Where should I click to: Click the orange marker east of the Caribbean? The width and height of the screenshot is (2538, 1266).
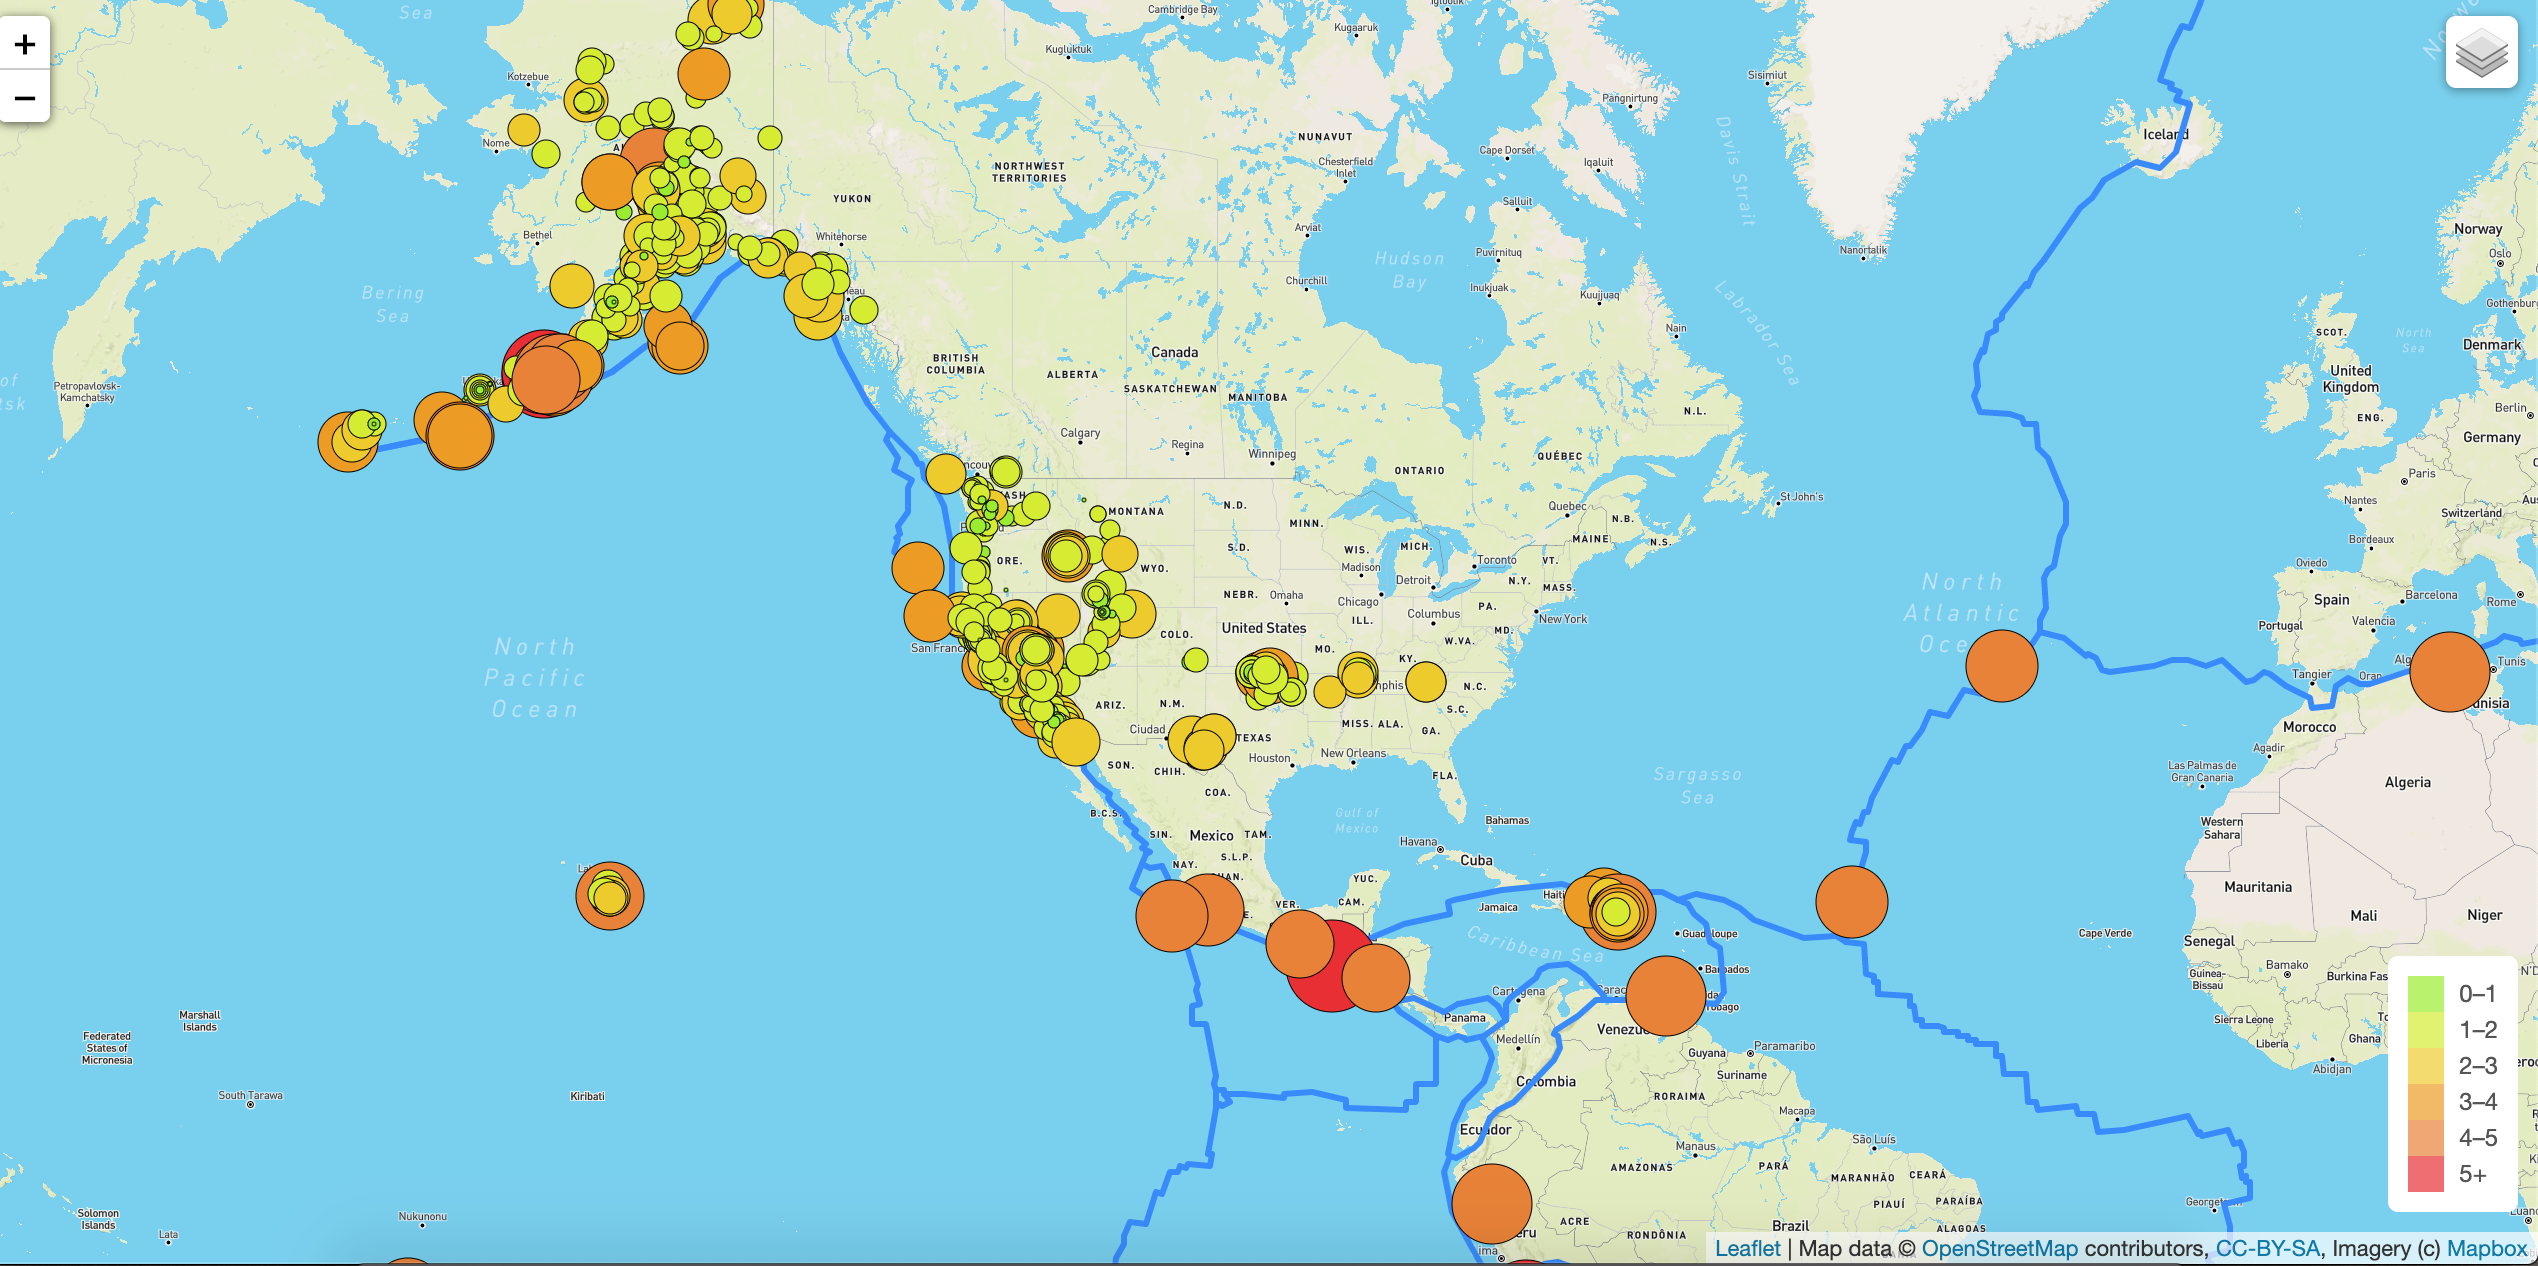click(x=1851, y=901)
